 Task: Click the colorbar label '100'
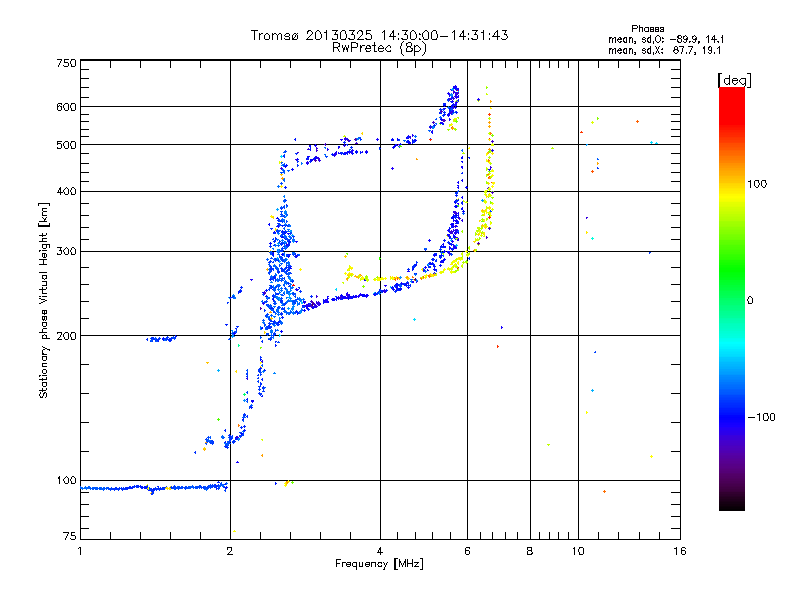coord(757,184)
